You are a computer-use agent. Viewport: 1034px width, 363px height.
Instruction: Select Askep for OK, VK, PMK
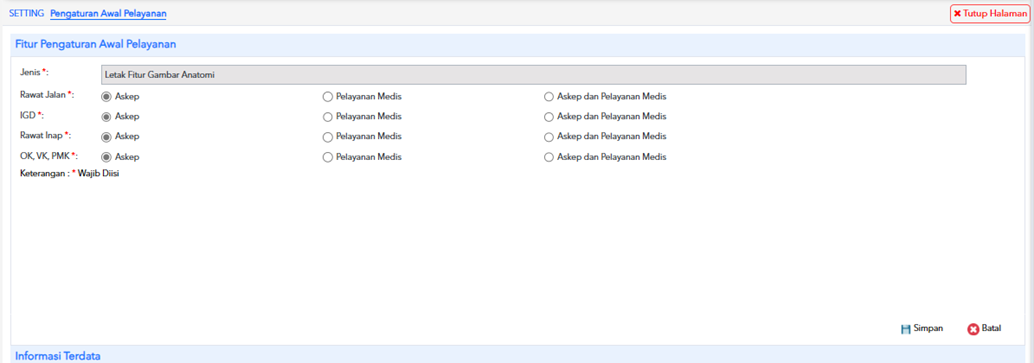(x=106, y=157)
